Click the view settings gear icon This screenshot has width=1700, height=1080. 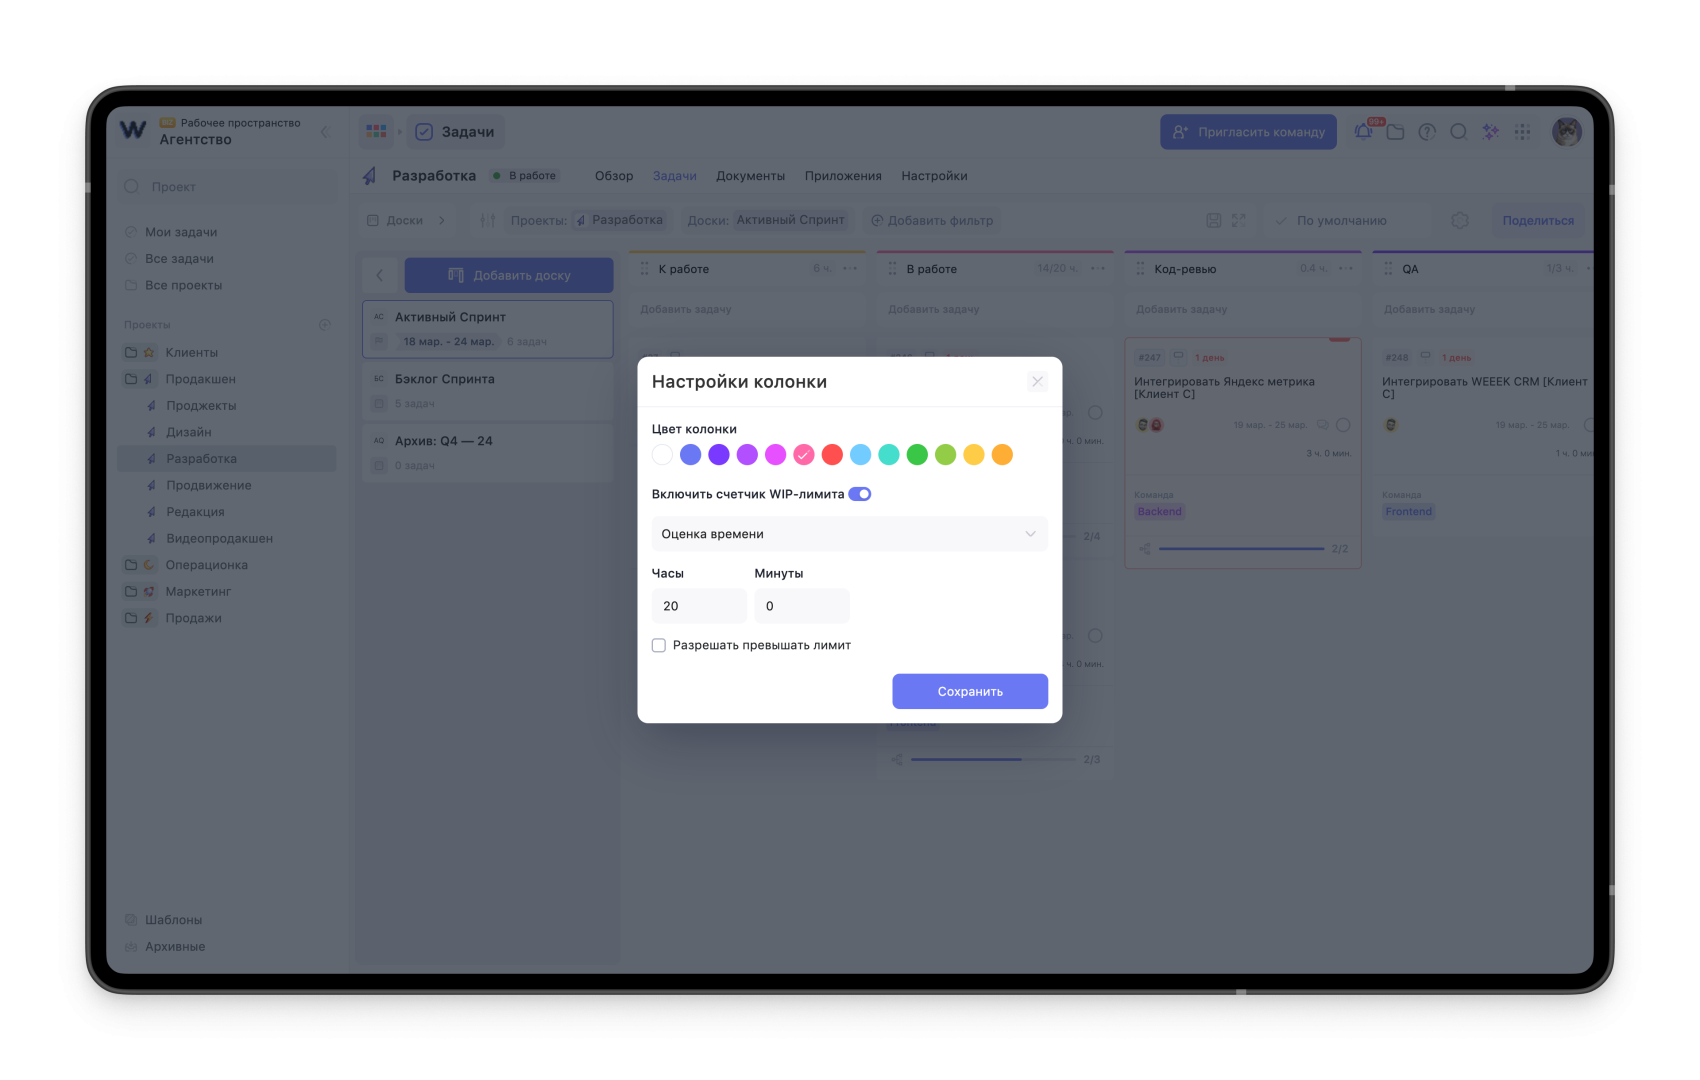pos(1460,220)
